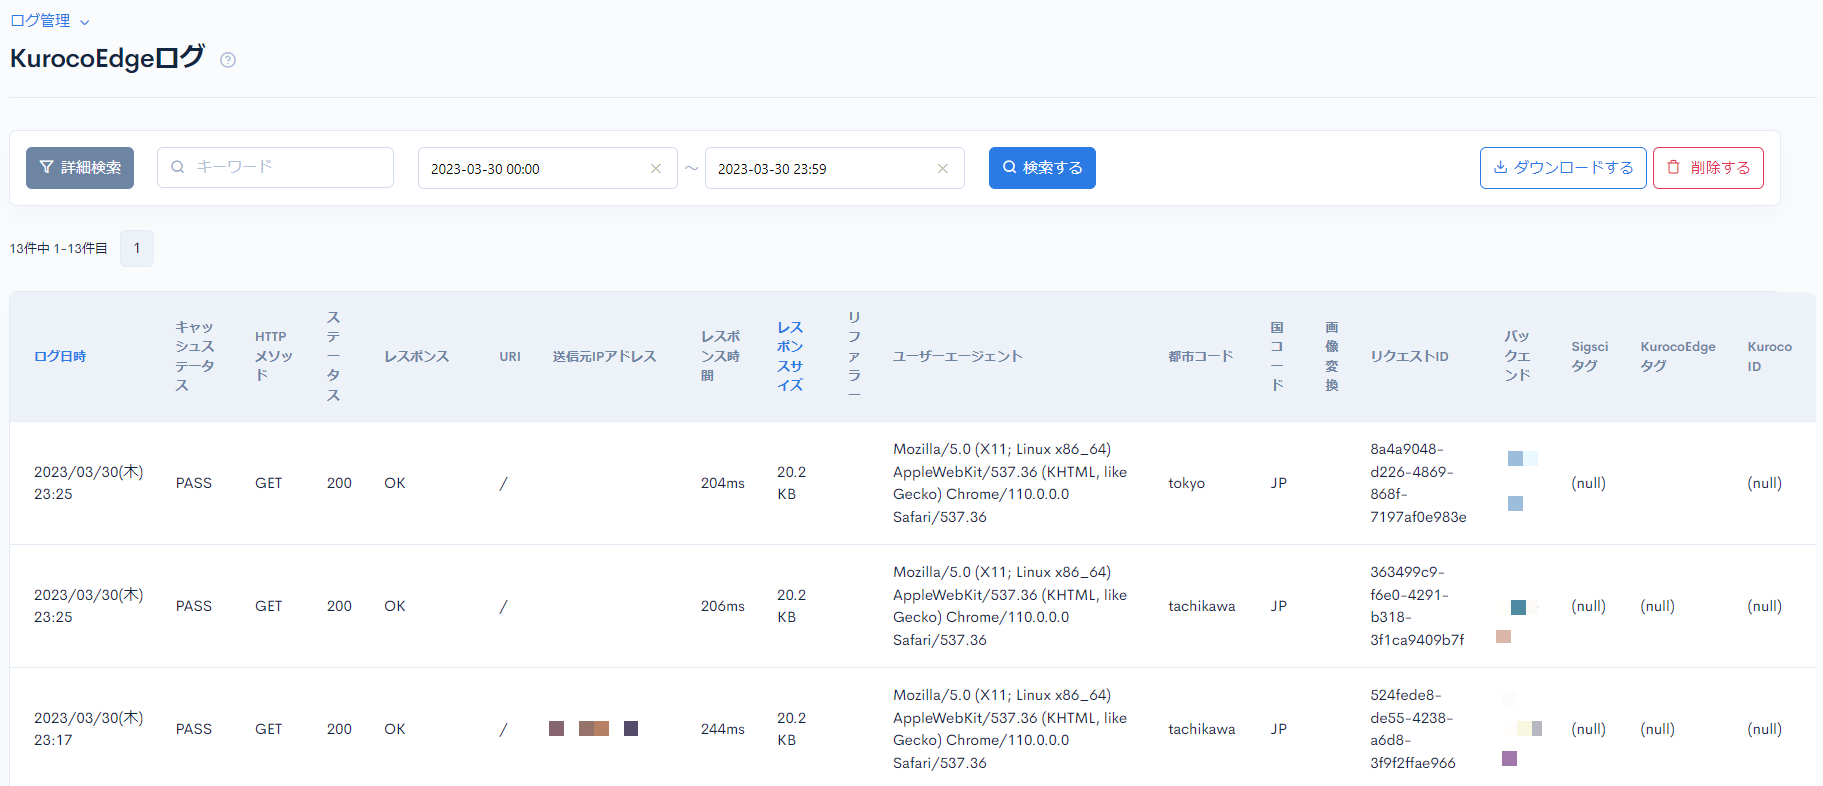The width and height of the screenshot is (1823, 786).
Task: Click the 都市コード column header
Action: pyautogui.click(x=1200, y=356)
